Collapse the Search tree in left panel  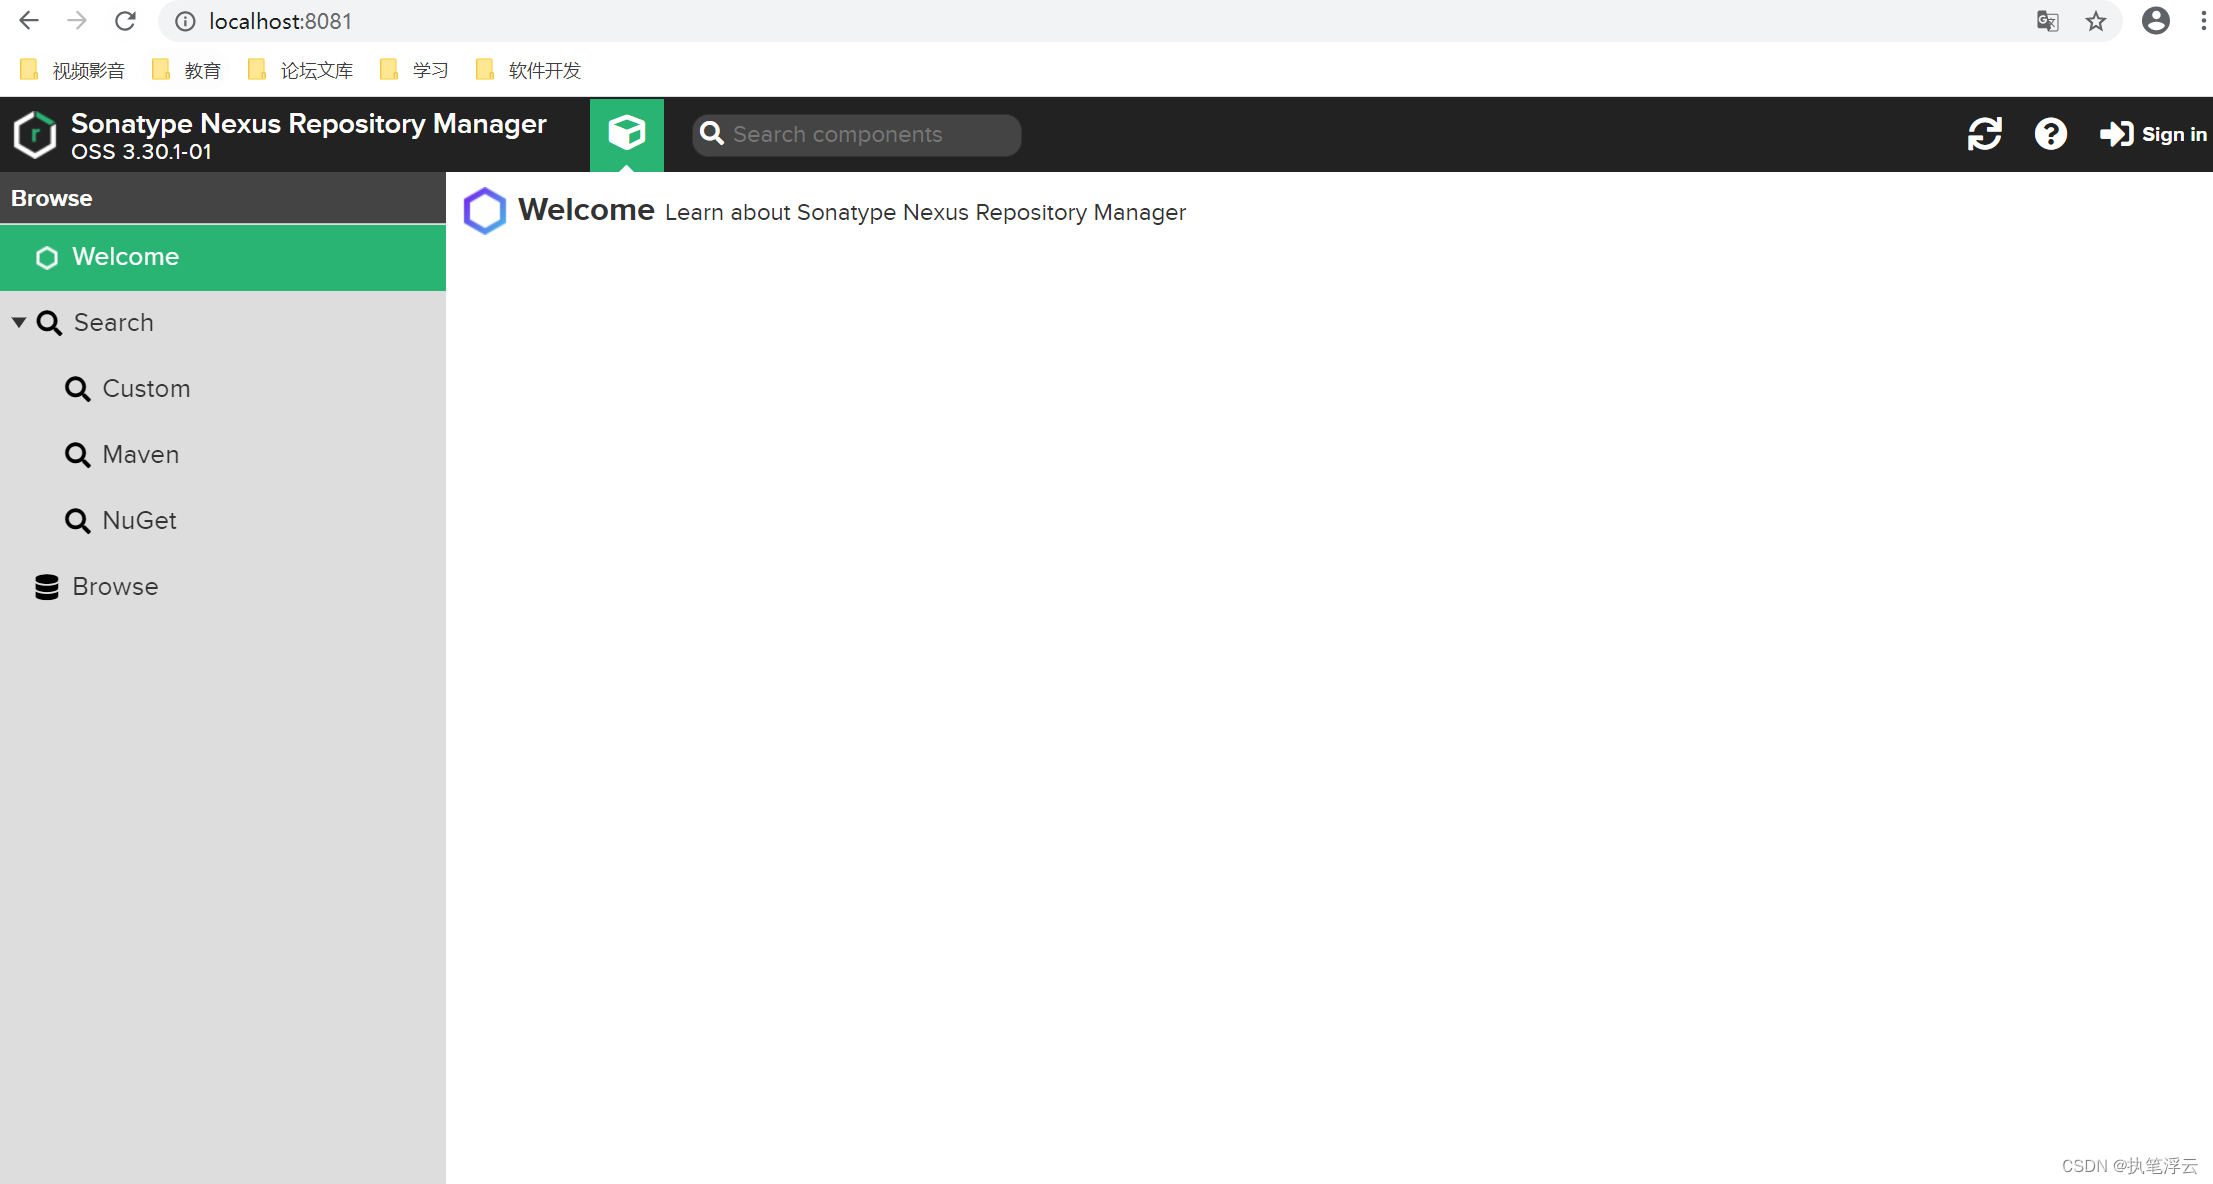pos(19,322)
